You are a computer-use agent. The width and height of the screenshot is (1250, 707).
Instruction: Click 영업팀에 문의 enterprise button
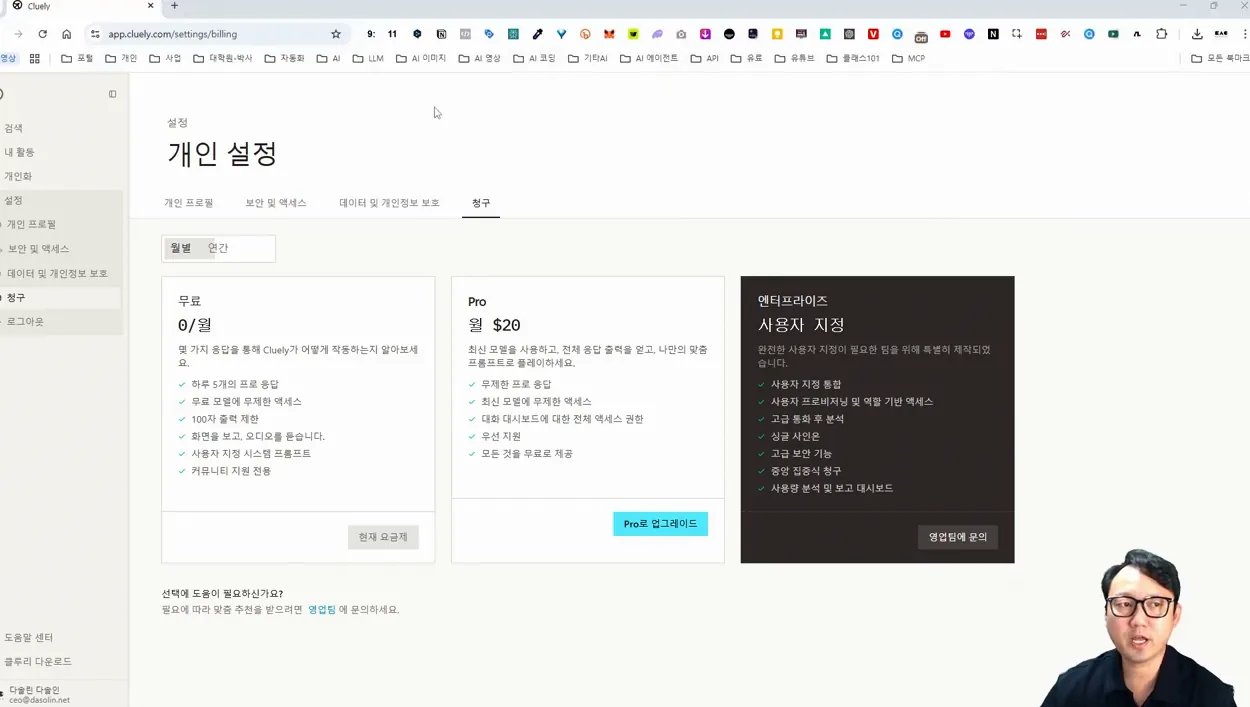957,537
